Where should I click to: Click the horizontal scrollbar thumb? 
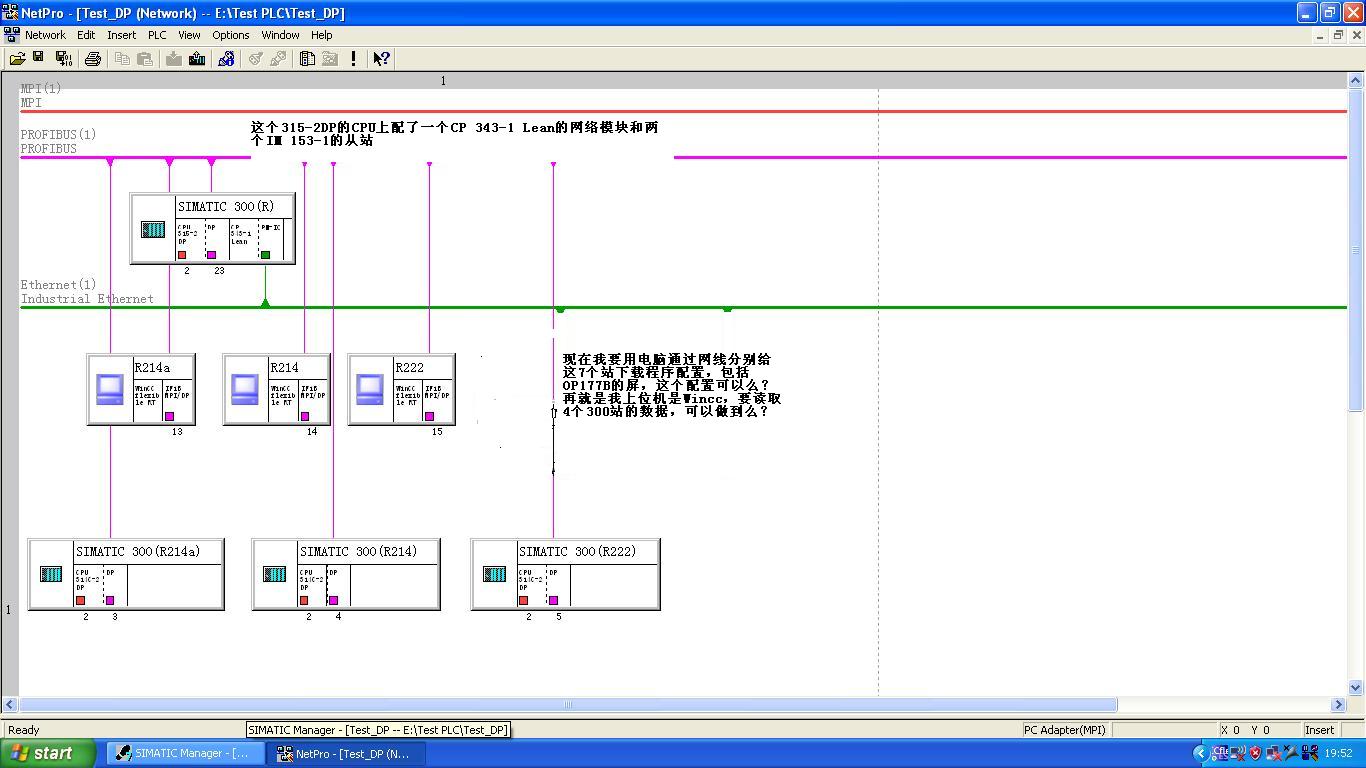(568, 705)
